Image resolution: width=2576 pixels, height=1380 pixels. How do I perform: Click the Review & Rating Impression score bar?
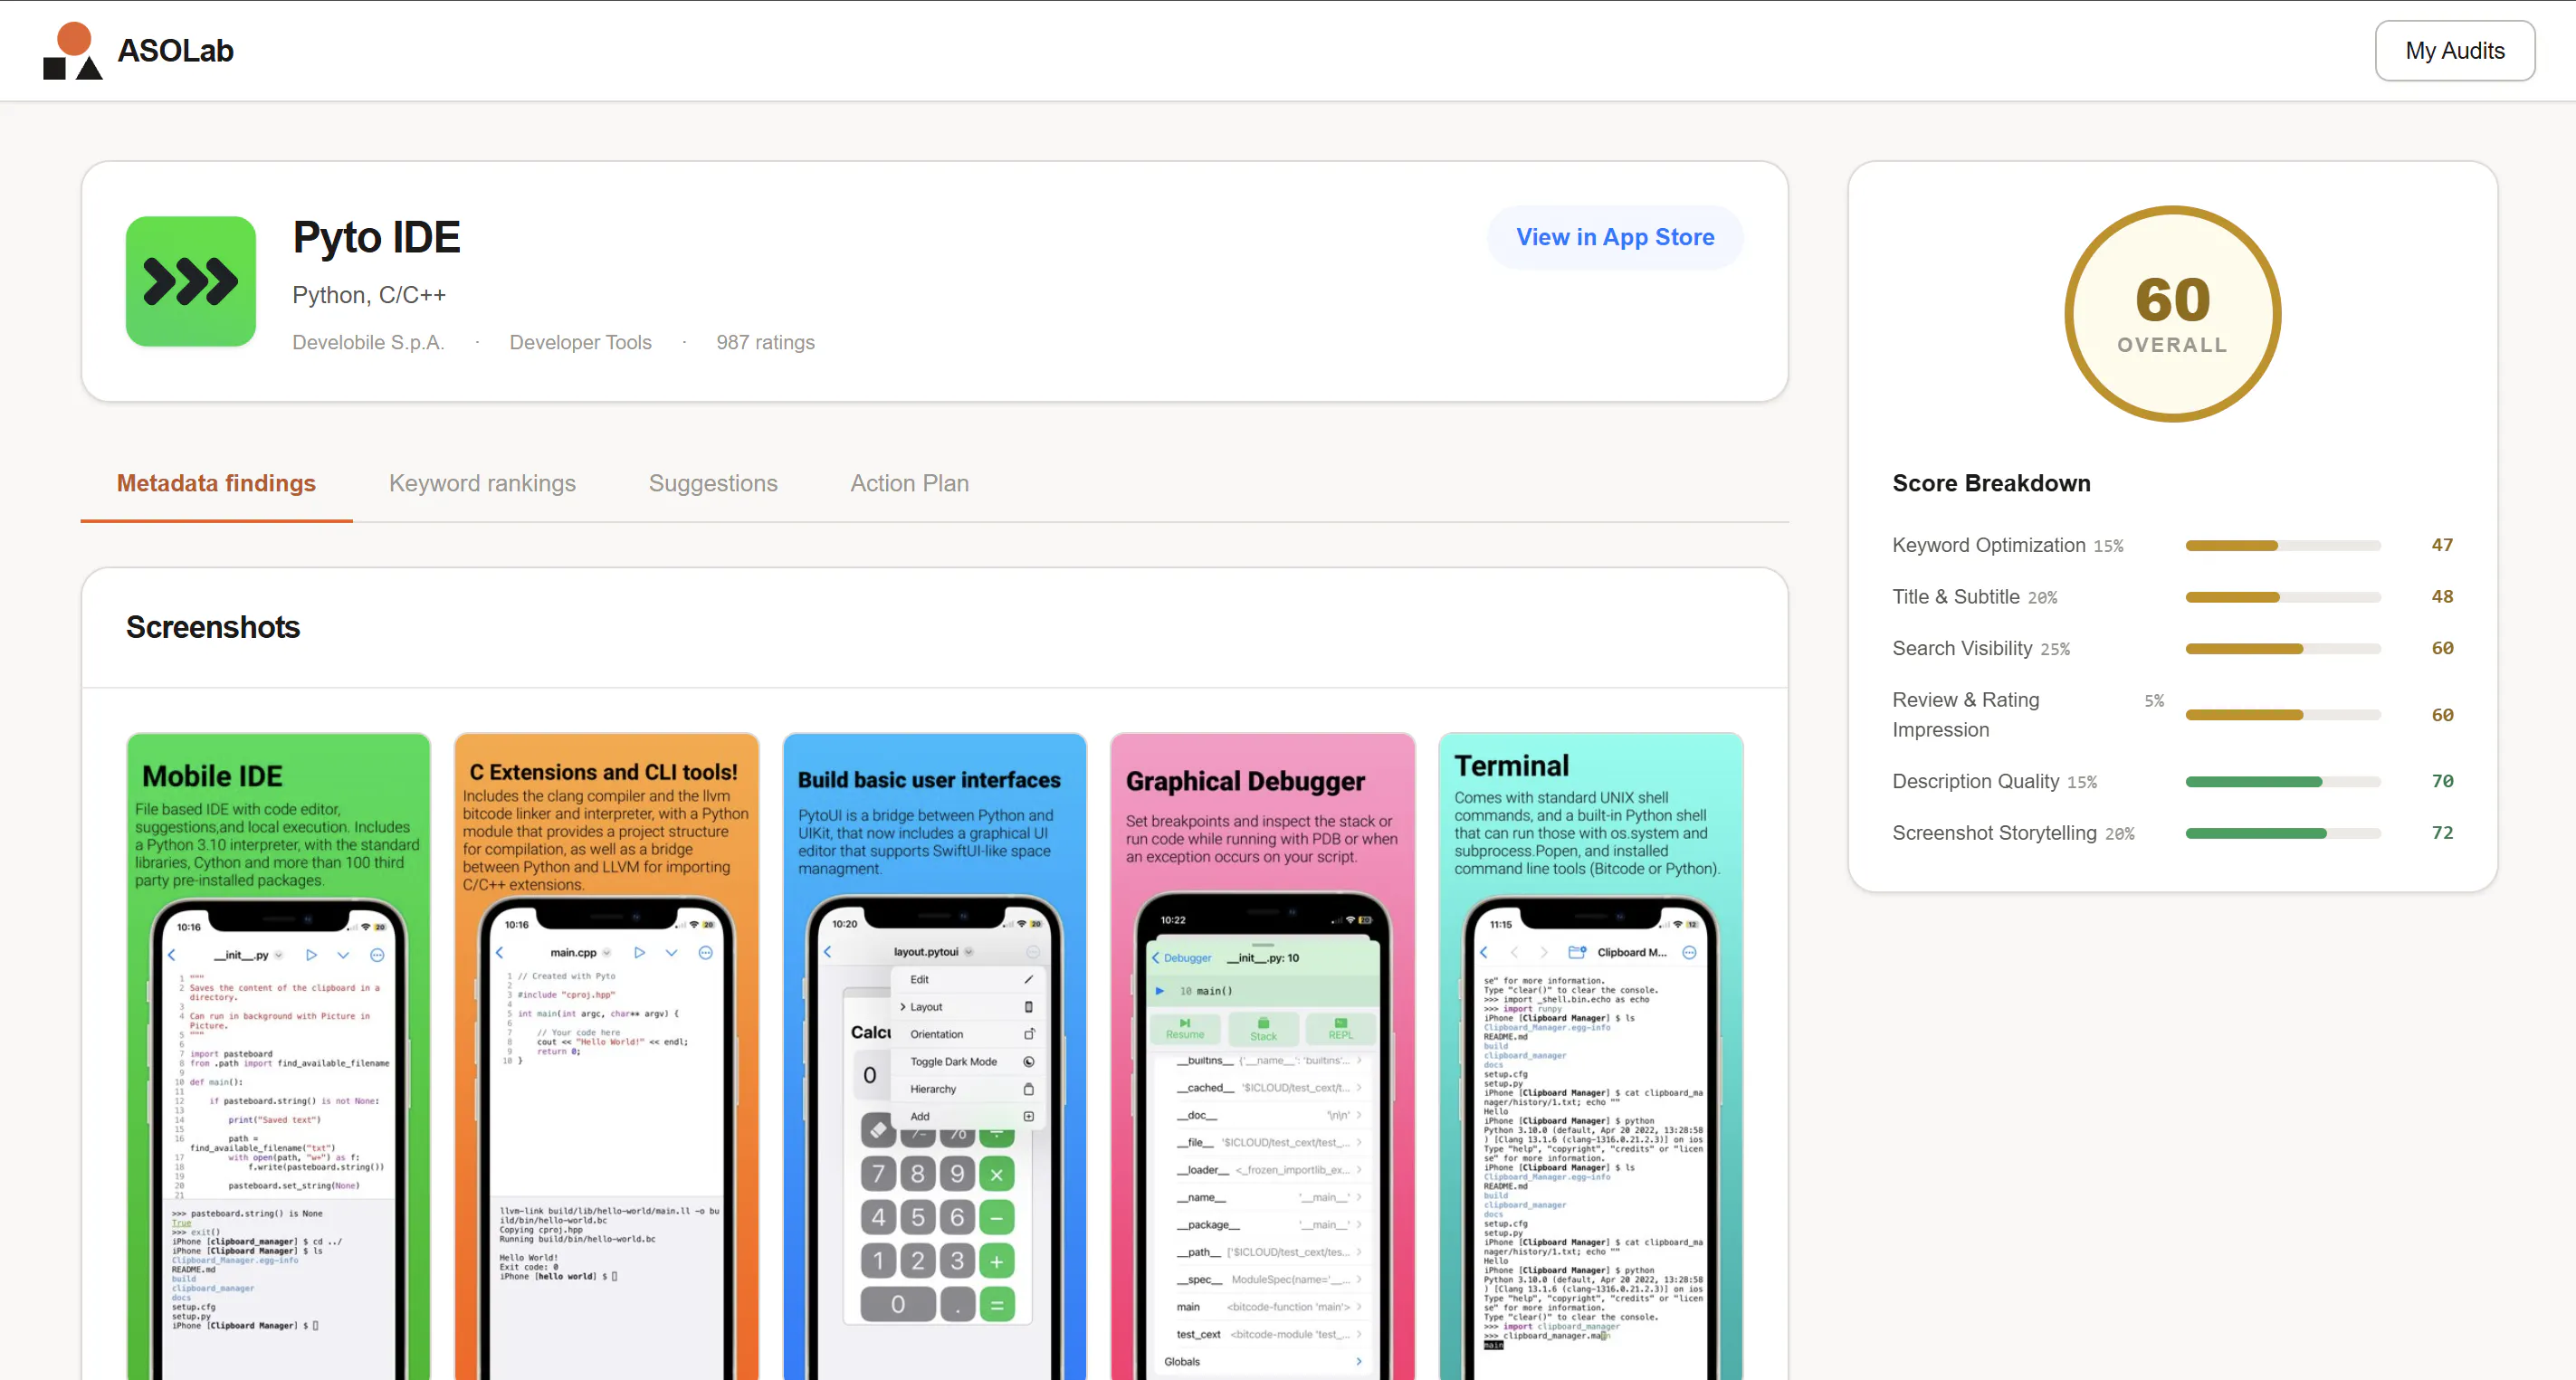(x=2283, y=715)
